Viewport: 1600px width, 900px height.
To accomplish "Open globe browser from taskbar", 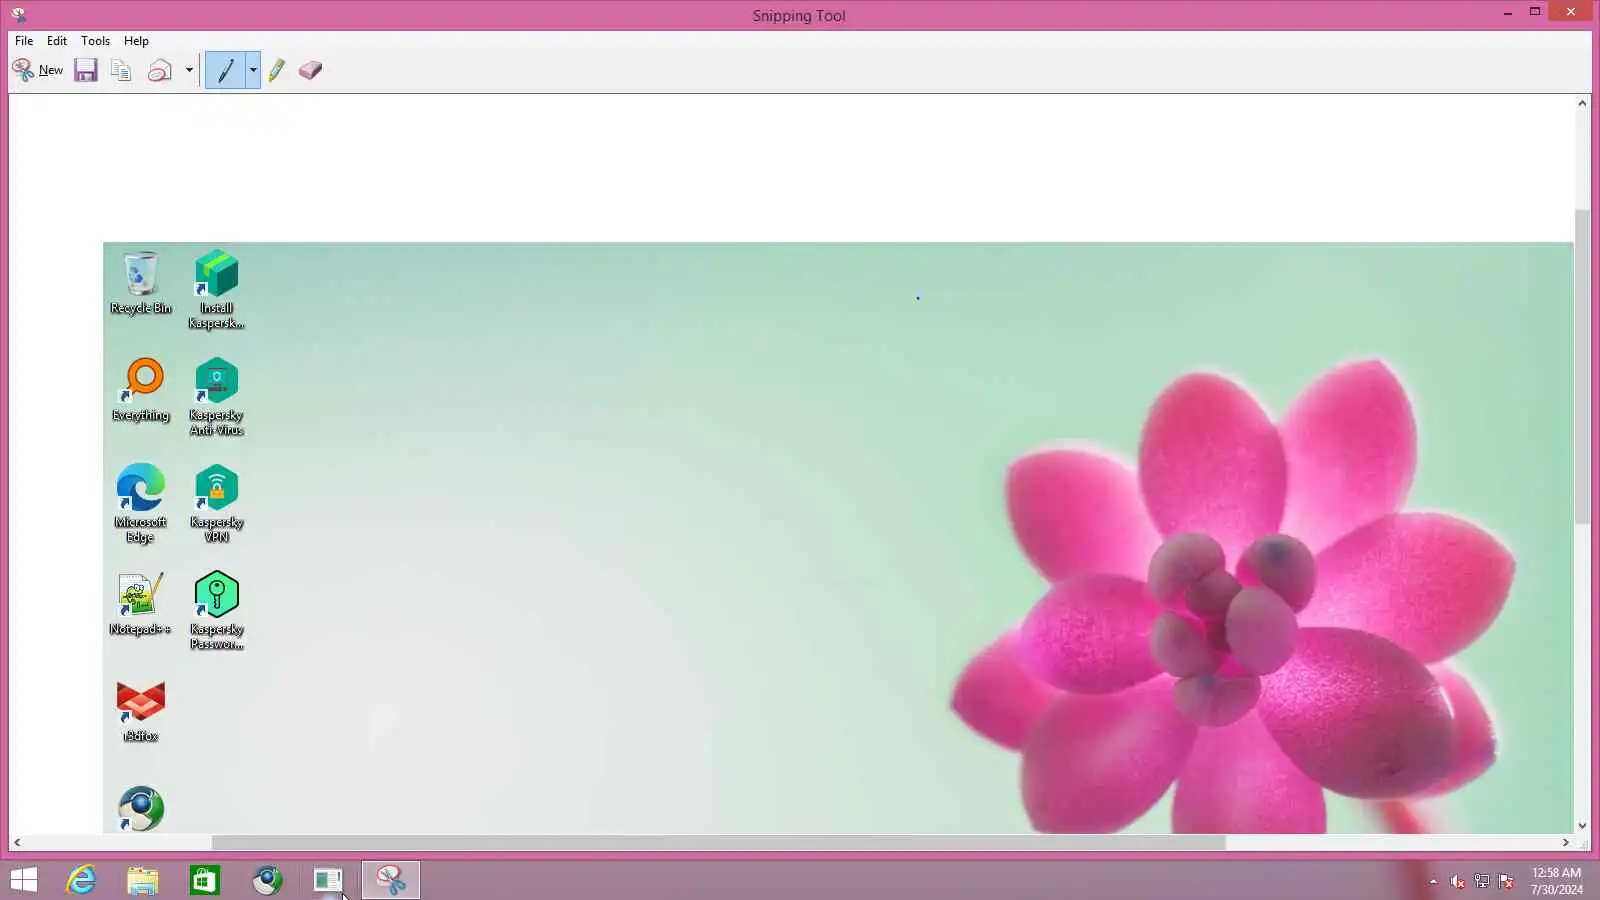I will pyautogui.click(x=267, y=880).
